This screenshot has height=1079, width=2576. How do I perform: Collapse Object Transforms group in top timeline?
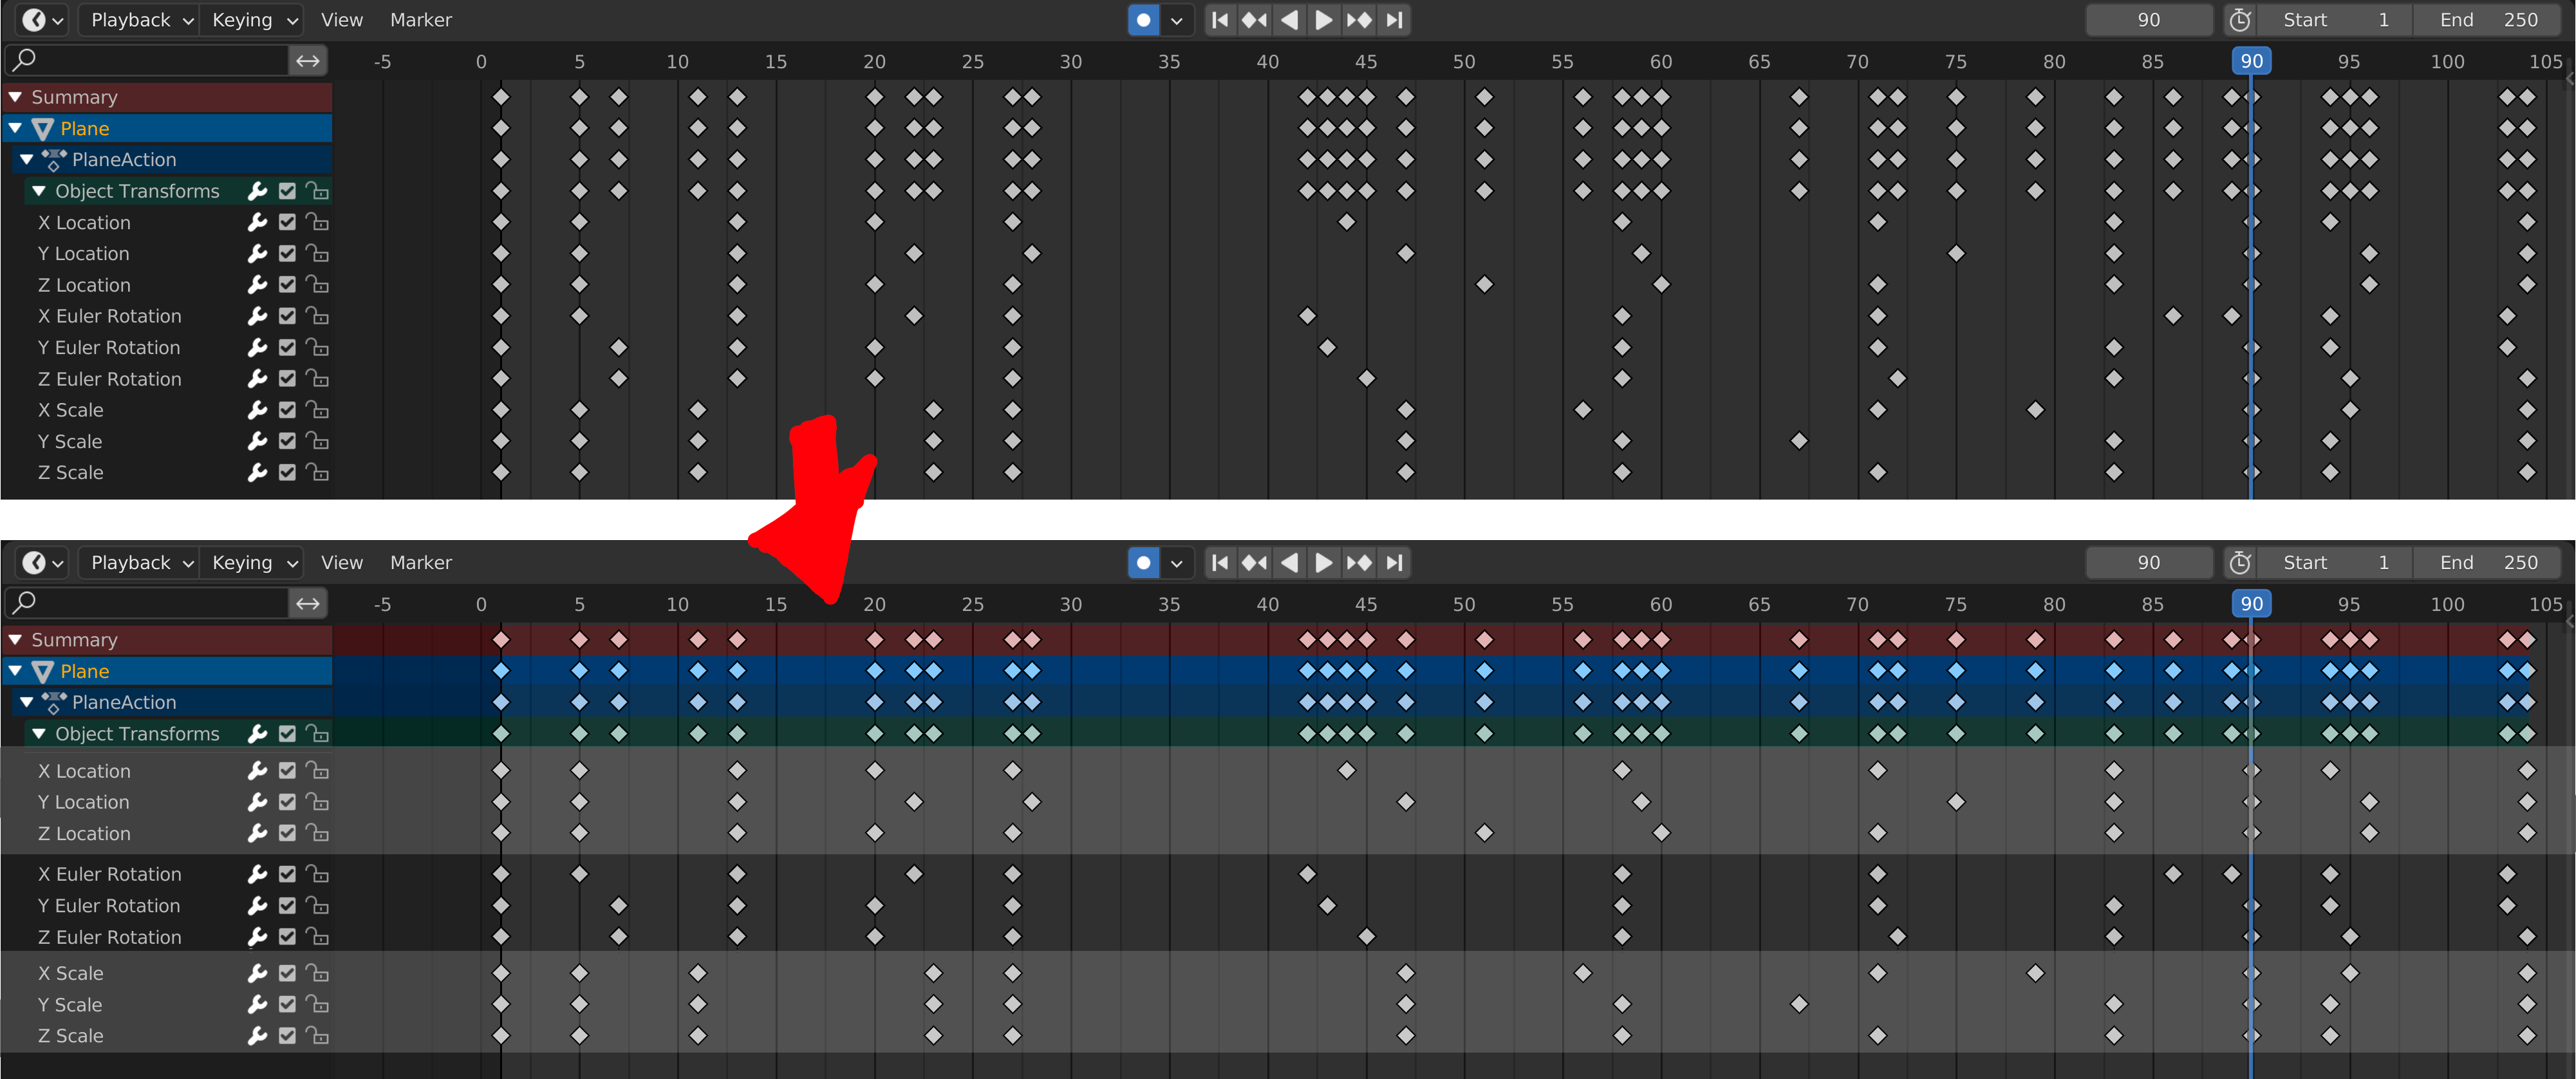click(39, 191)
